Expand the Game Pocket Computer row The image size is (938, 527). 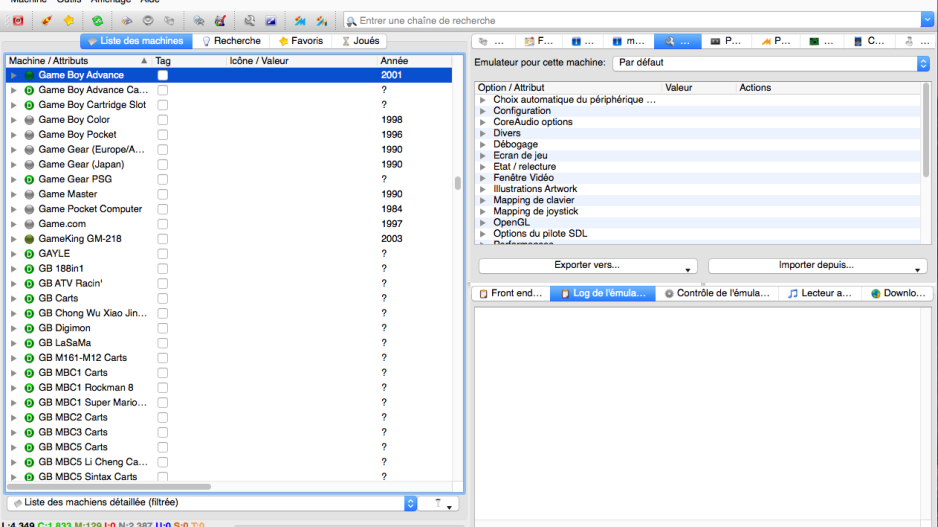[x=13, y=209]
